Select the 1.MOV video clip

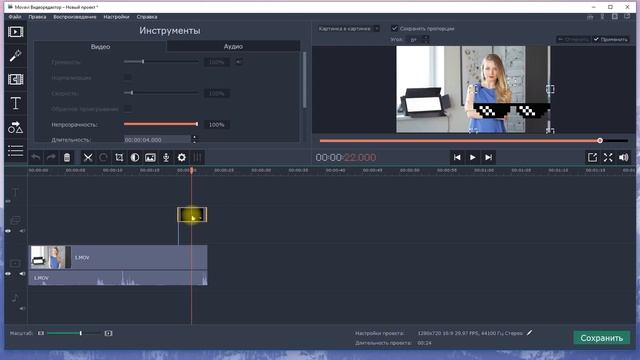tap(118, 257)
